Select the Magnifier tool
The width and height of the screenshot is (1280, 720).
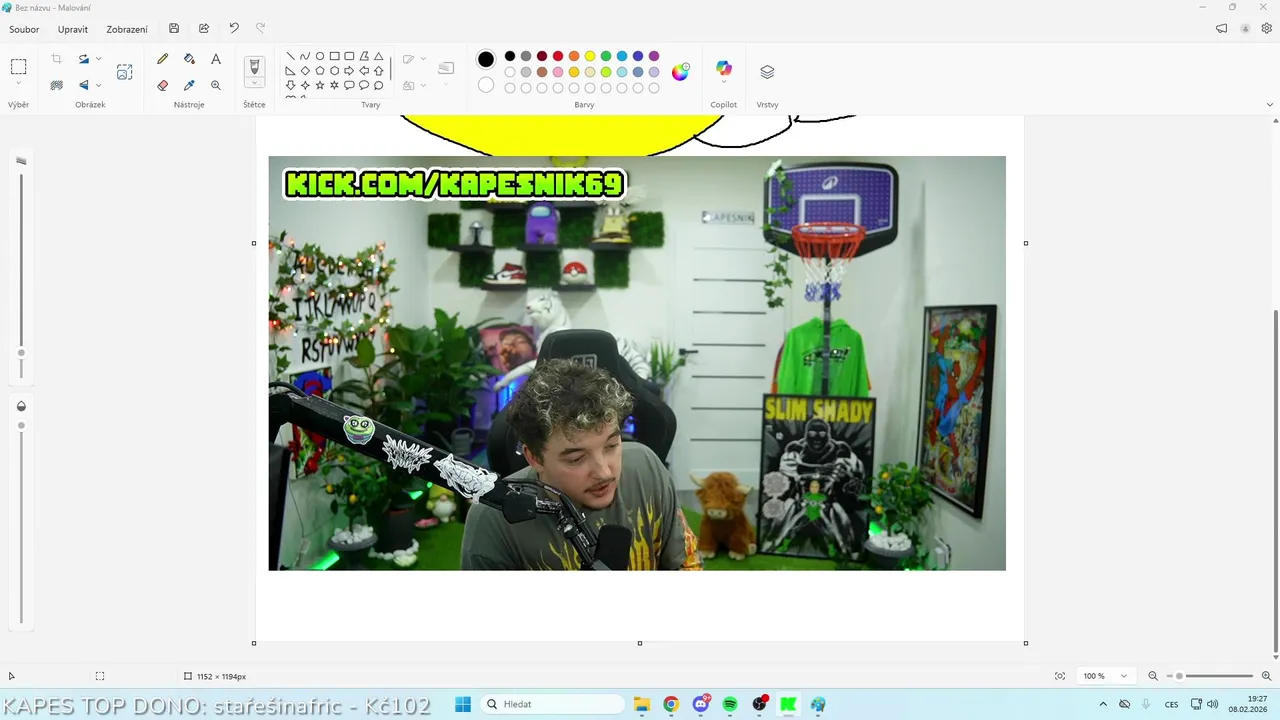(215, 85)
